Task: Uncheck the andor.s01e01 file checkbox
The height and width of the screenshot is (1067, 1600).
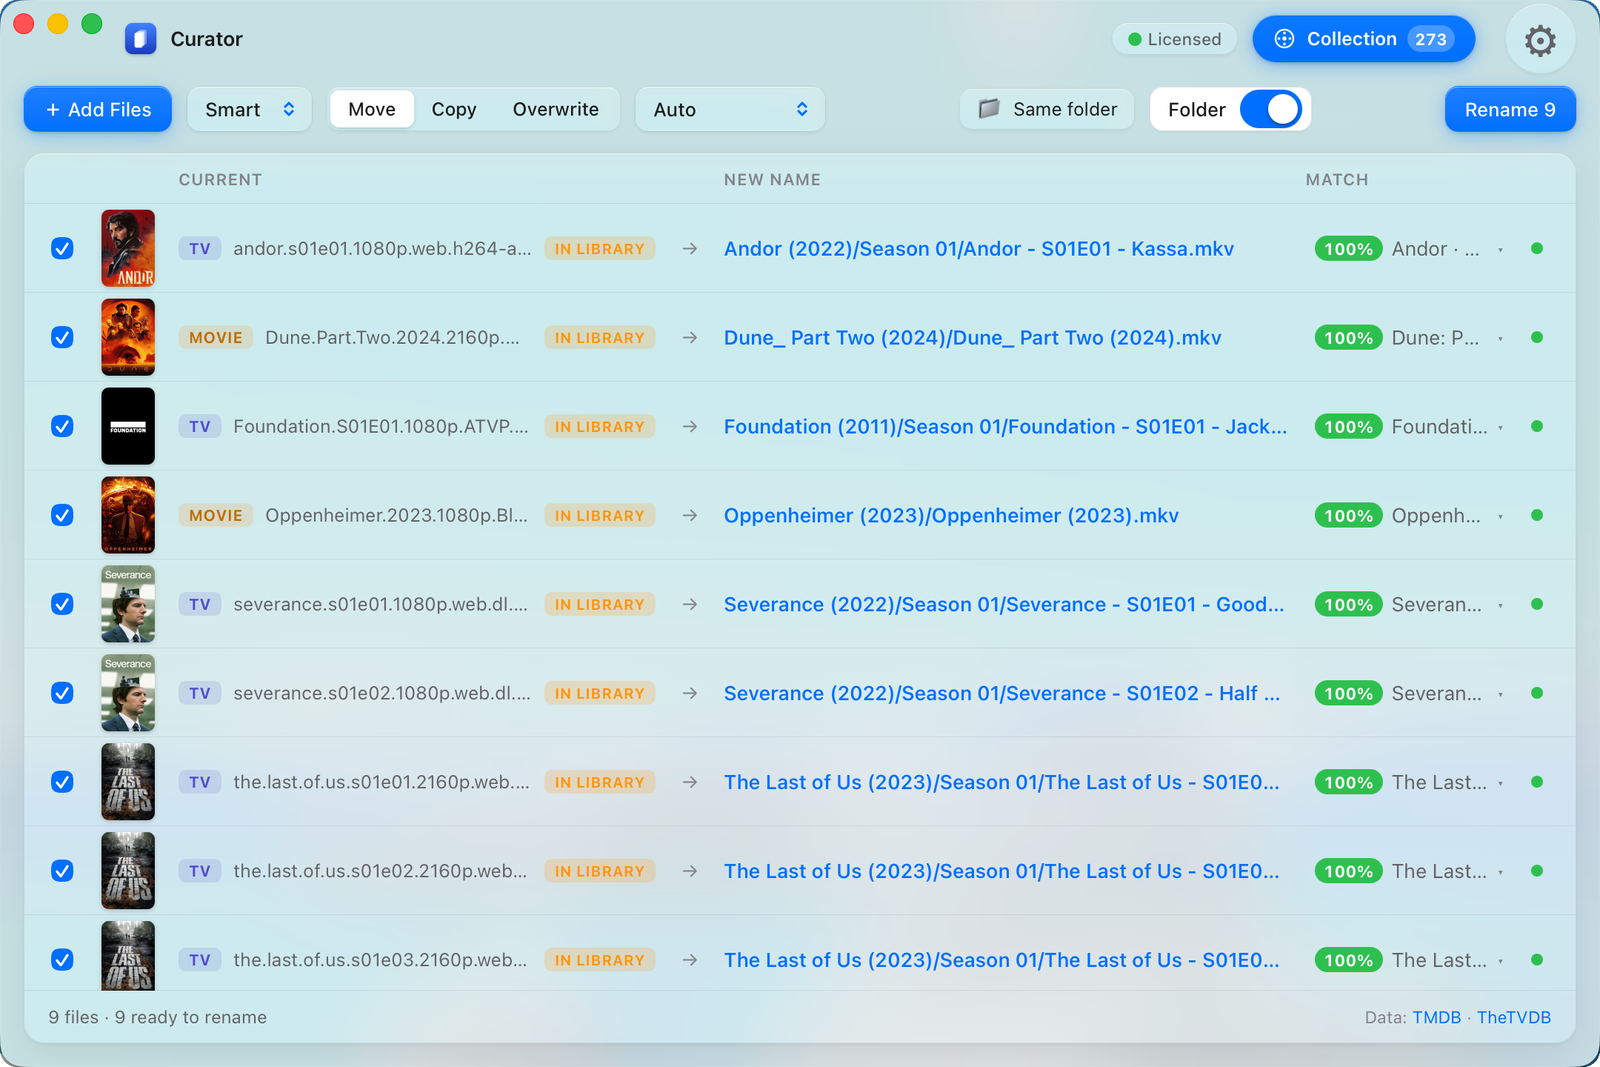Action: (62, 248)
